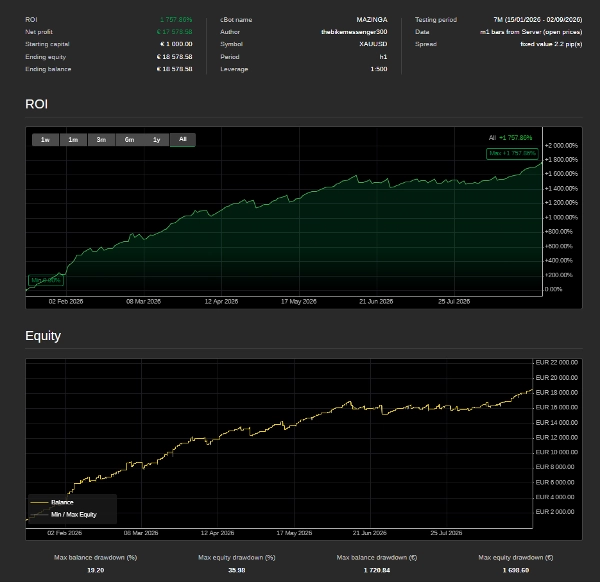Select the 1w range button
600x582 pixels.
pyautogui.click(x=46, y=140)
